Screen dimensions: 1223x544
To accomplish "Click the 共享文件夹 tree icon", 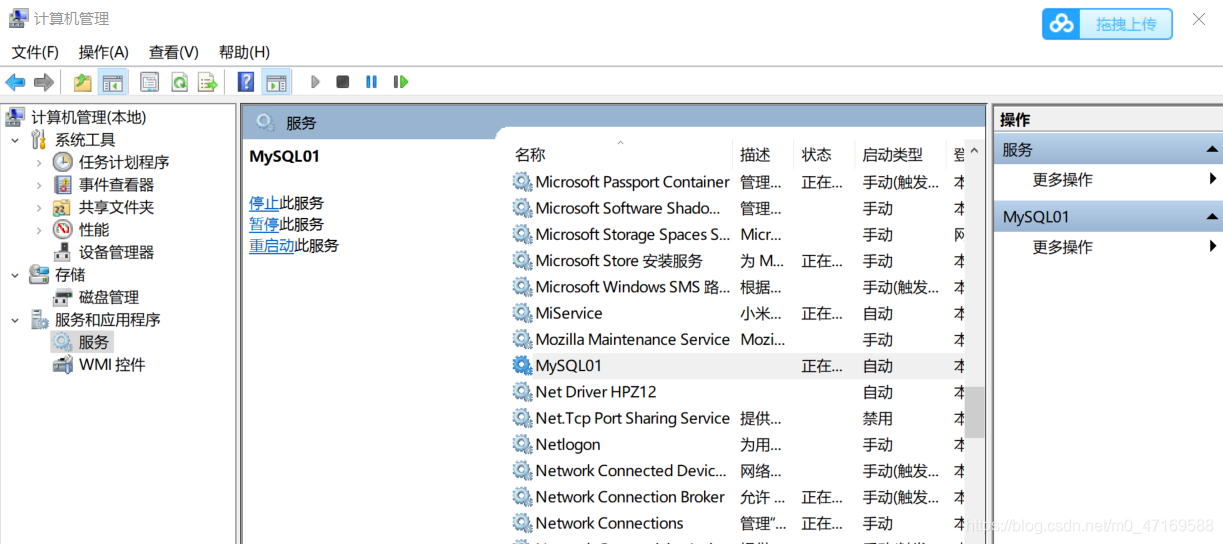I will click(63, 207).
